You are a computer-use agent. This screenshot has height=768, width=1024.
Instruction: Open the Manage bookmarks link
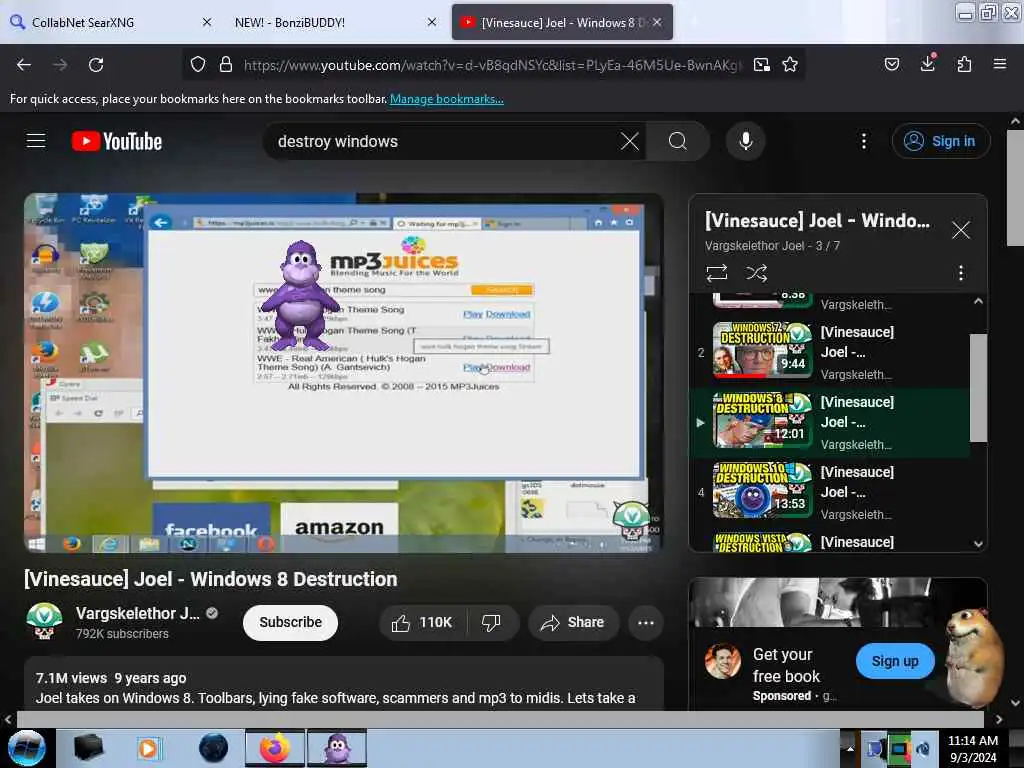pyautogui.click(x=447, y=99)
